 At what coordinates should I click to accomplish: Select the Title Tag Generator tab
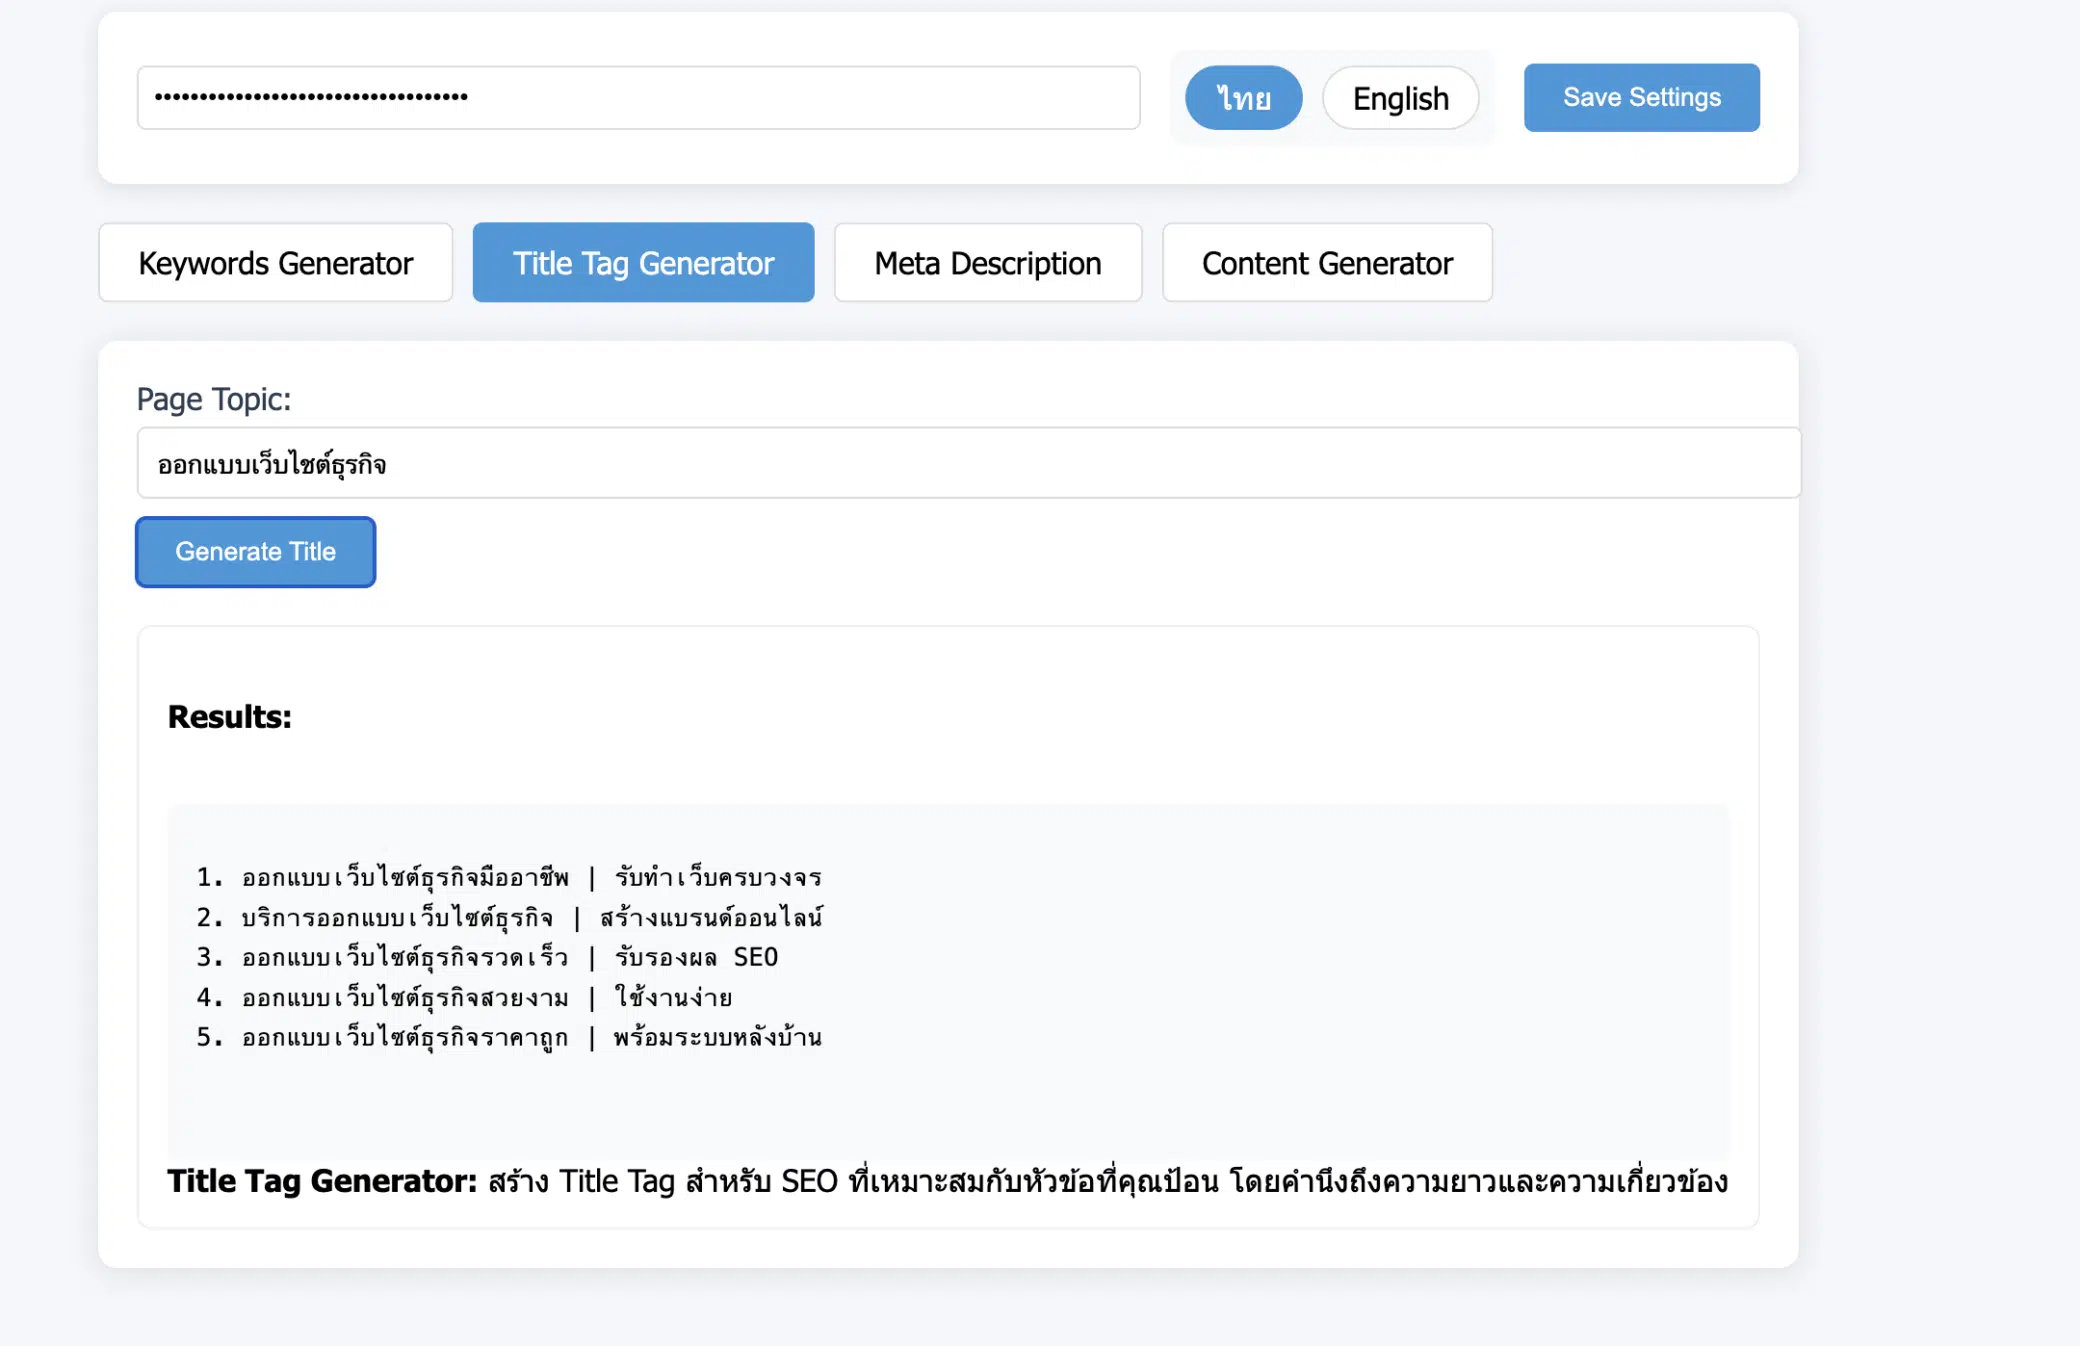(x=643, y=263)
